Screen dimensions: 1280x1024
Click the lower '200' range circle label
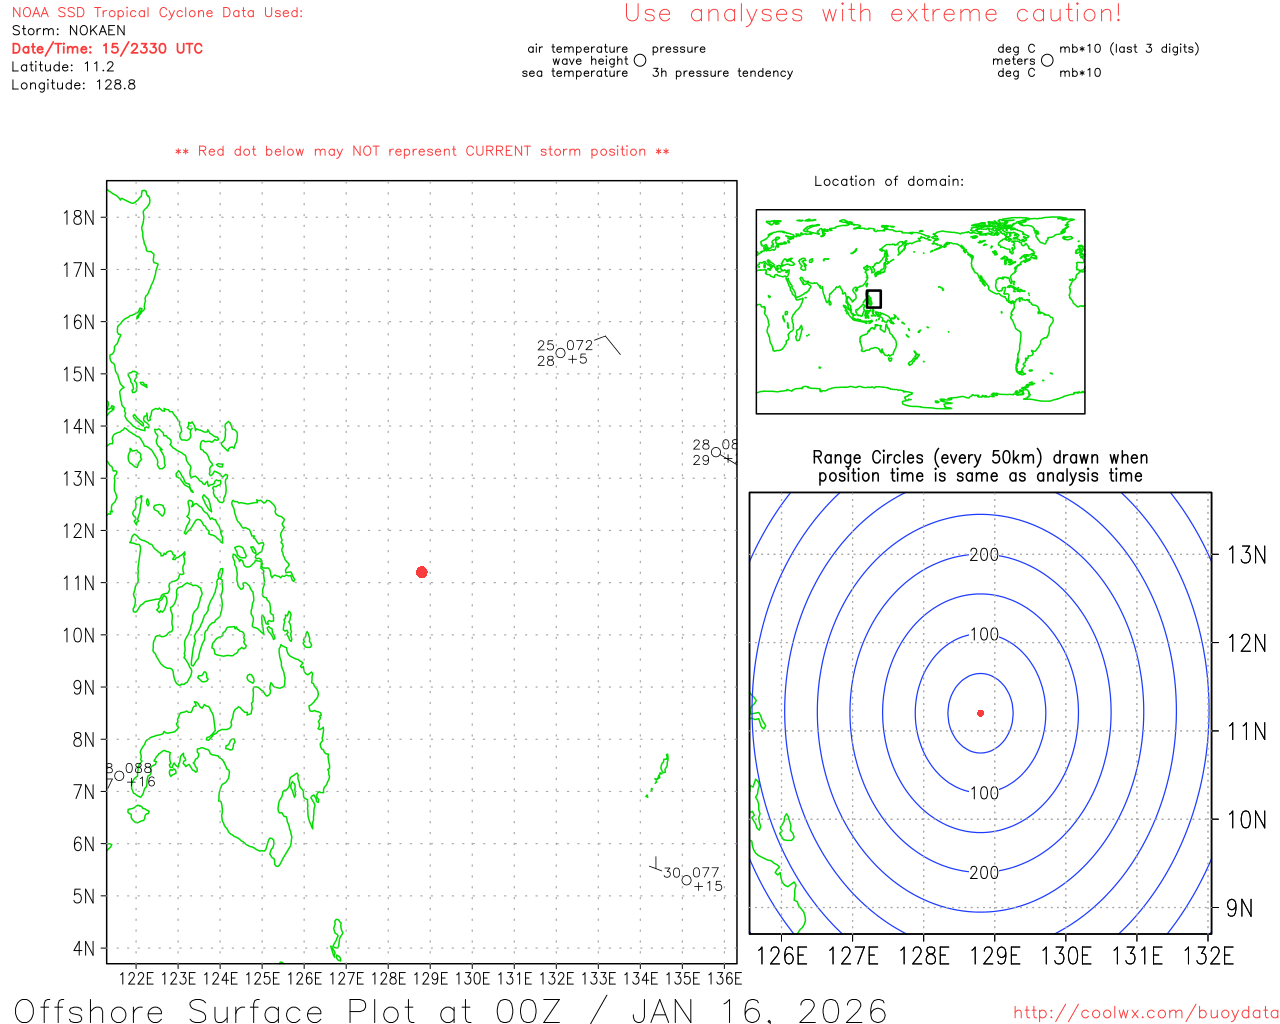(984, 872)
